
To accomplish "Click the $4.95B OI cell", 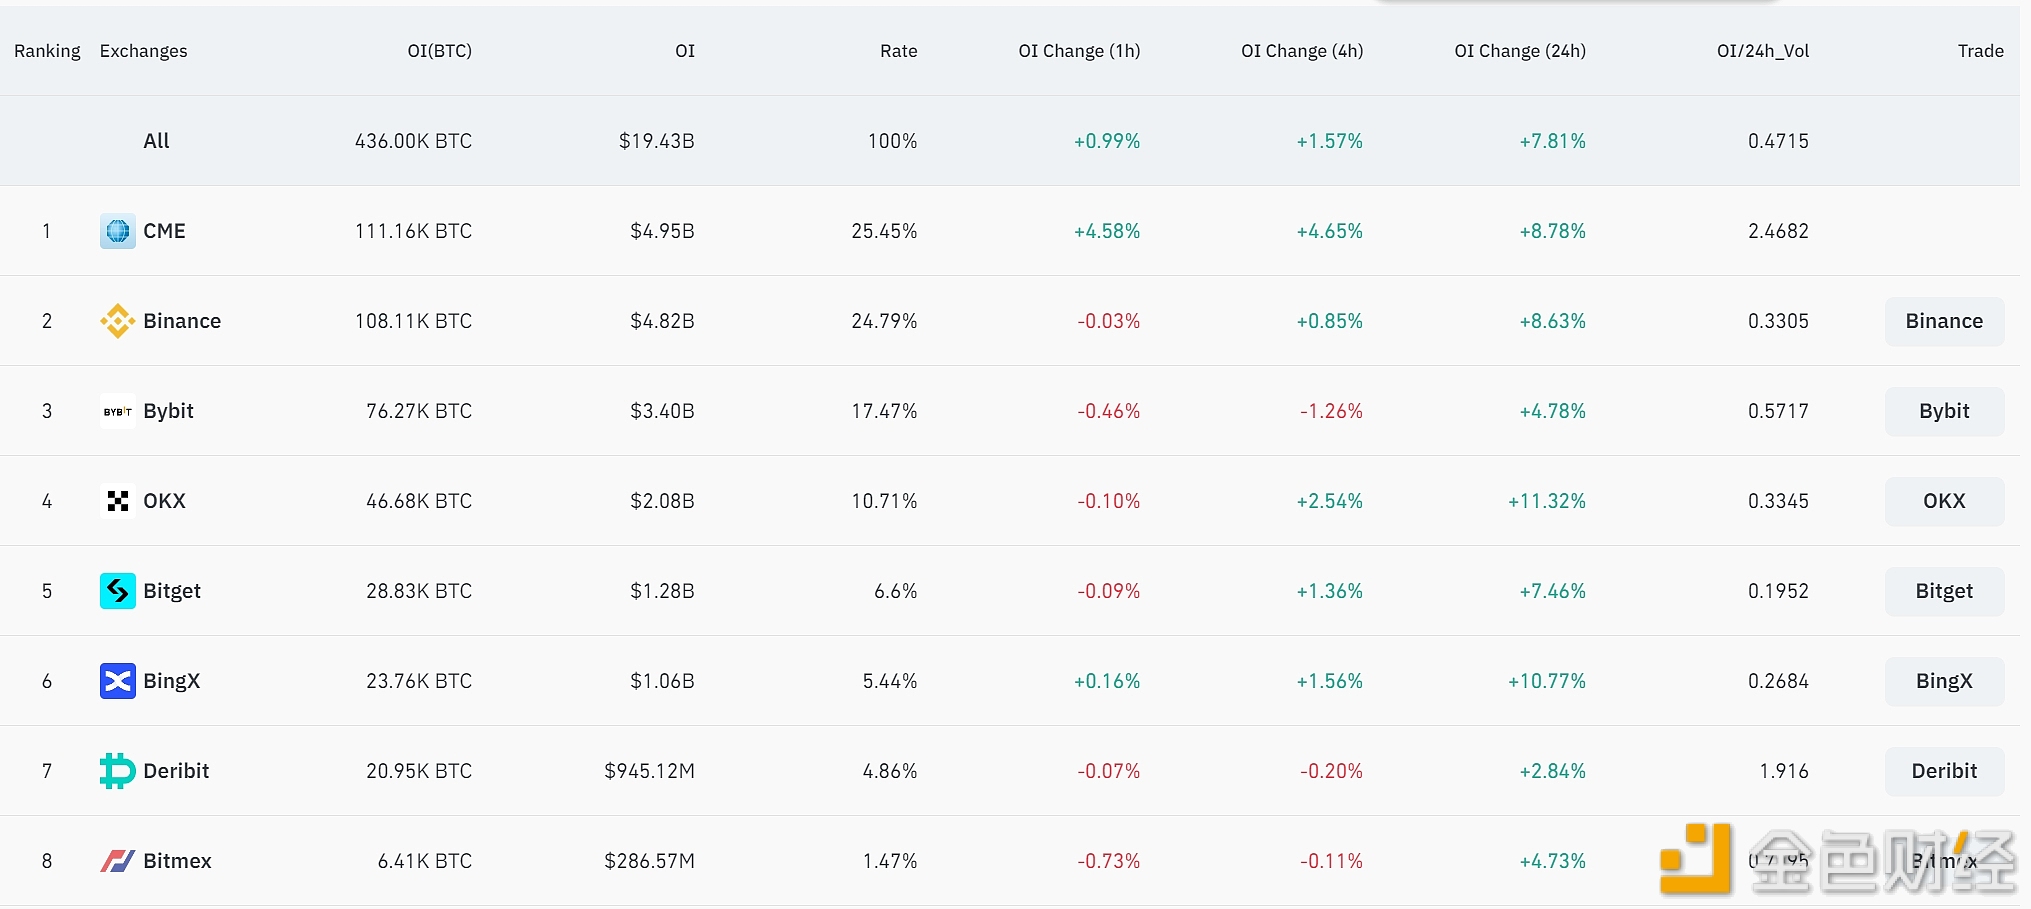I will coord(662,231).
